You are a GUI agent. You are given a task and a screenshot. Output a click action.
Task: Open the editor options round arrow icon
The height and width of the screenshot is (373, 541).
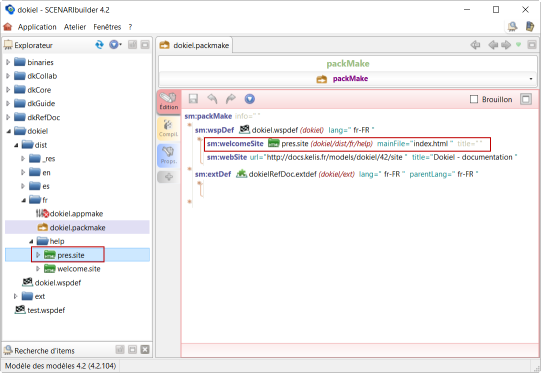pos(249,99)
